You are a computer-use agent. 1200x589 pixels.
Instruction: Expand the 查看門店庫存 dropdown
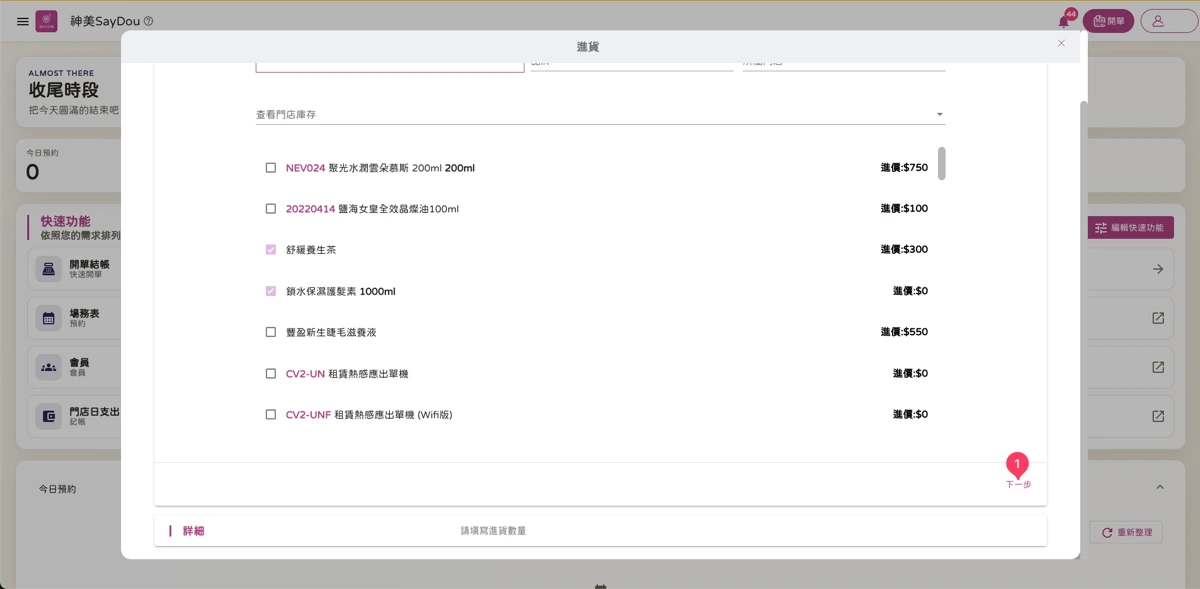[600, 114]
